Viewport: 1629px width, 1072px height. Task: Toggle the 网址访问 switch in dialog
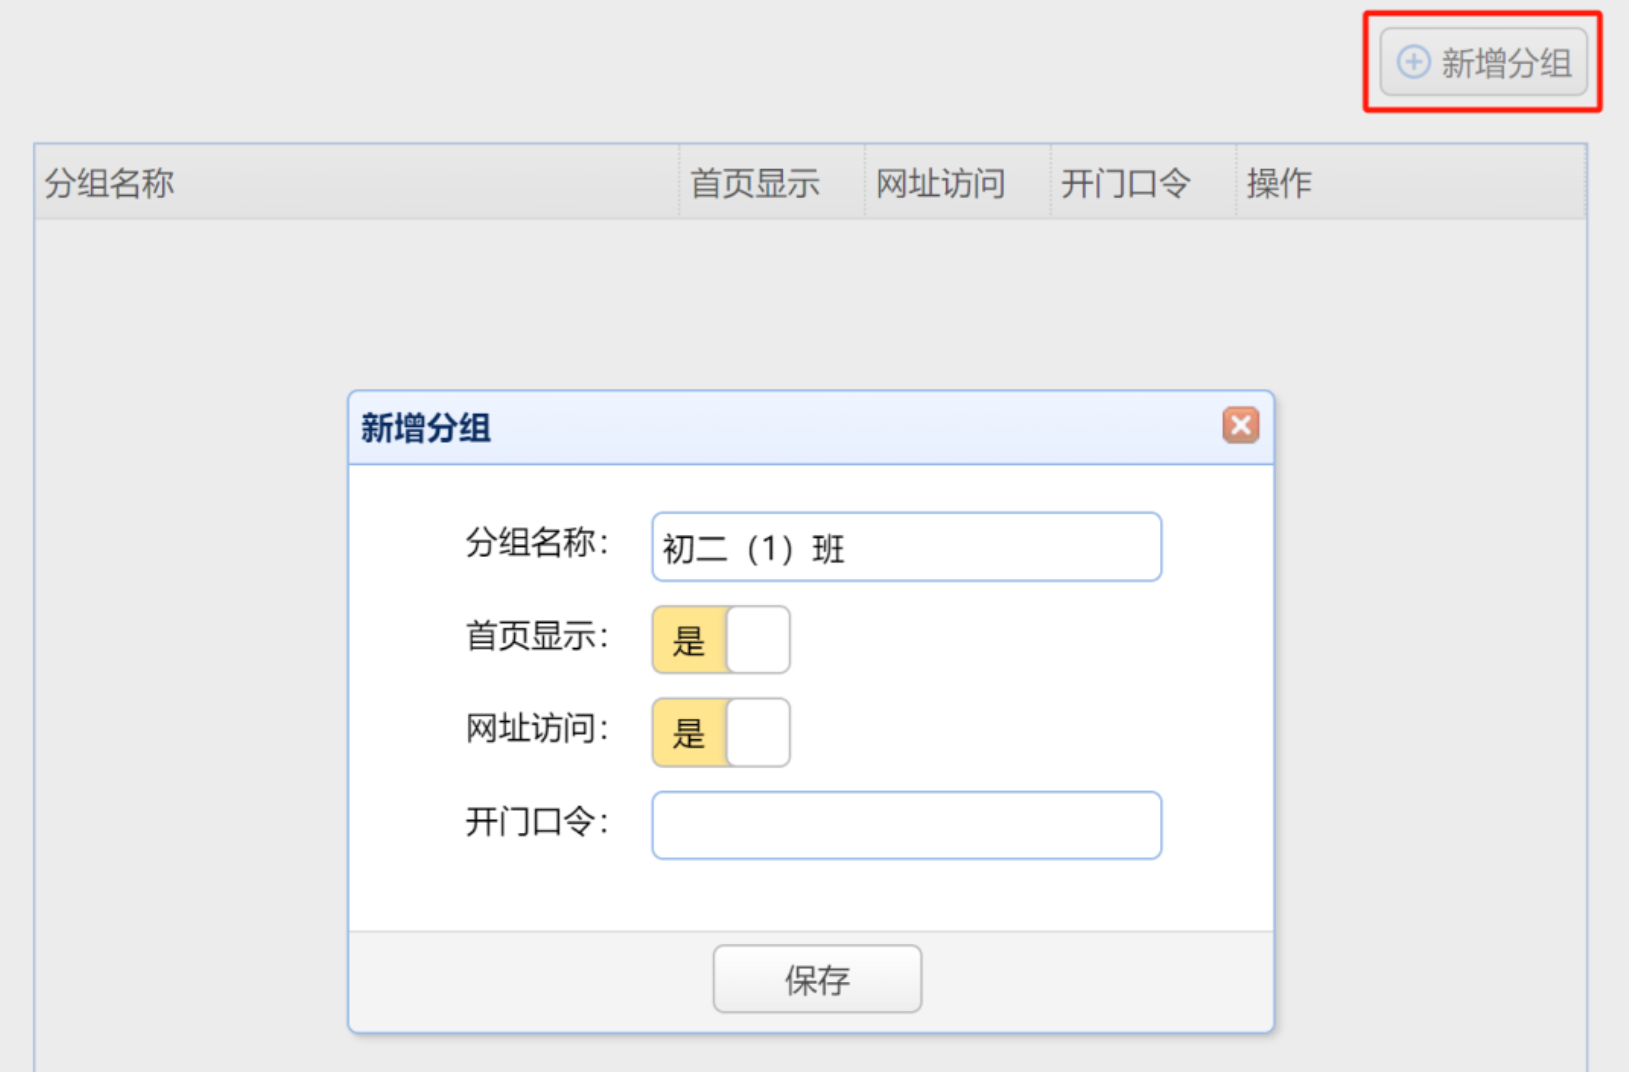click(721, 732)
